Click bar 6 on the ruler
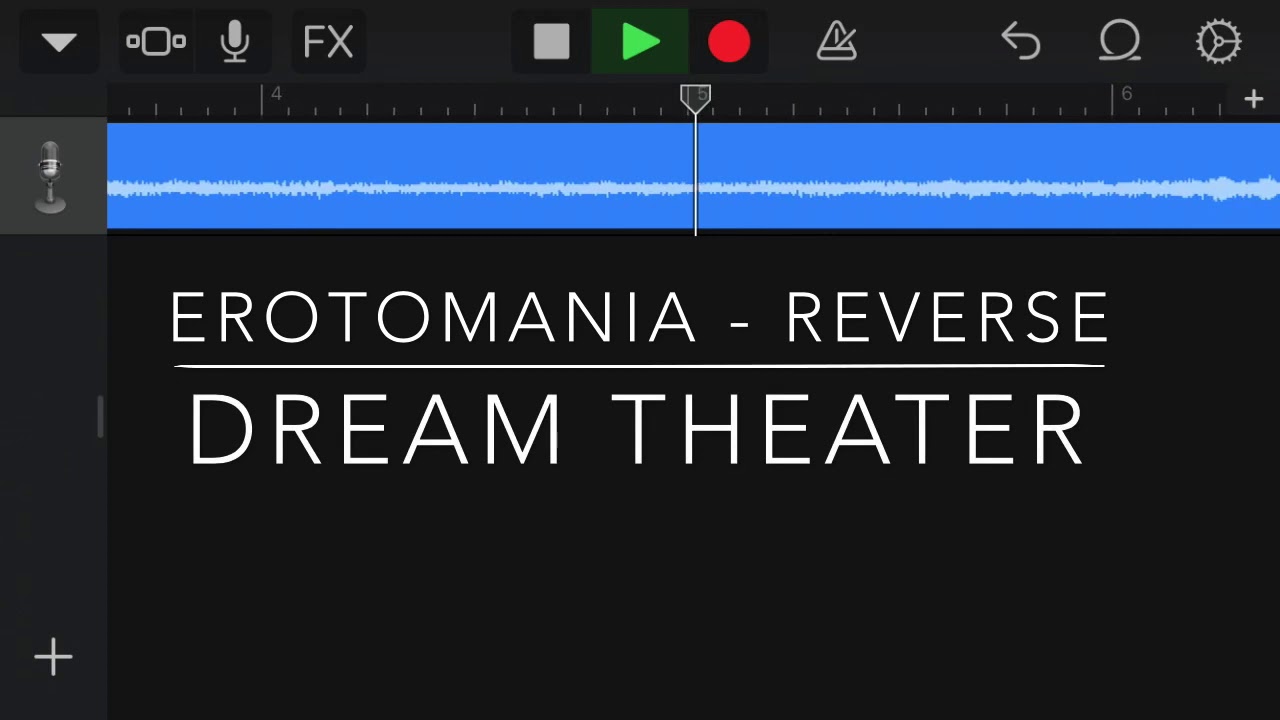The image size is (1280, 720). point(1126,95)
